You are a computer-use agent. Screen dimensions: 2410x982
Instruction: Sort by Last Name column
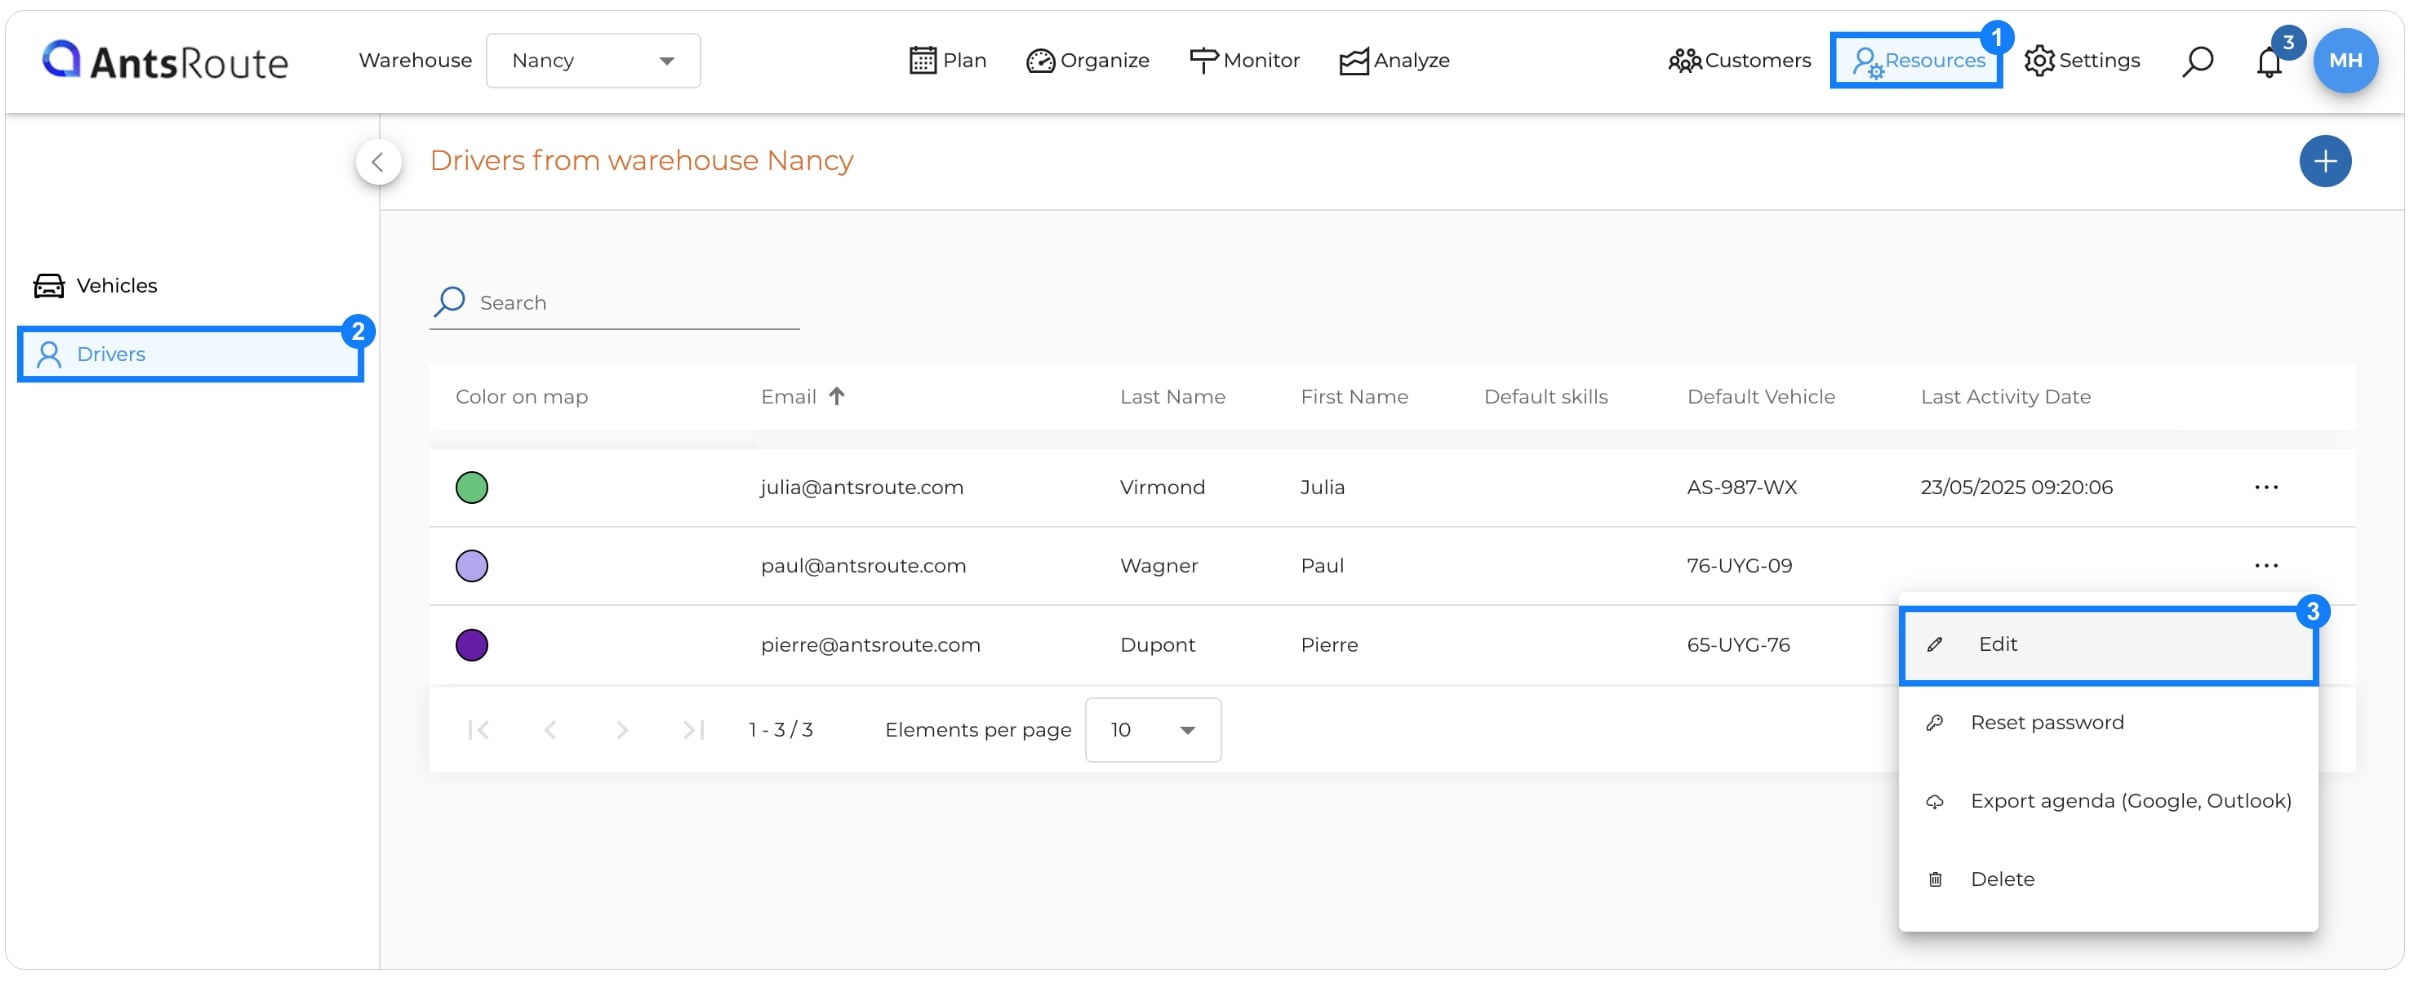(x=1172, y=397)
